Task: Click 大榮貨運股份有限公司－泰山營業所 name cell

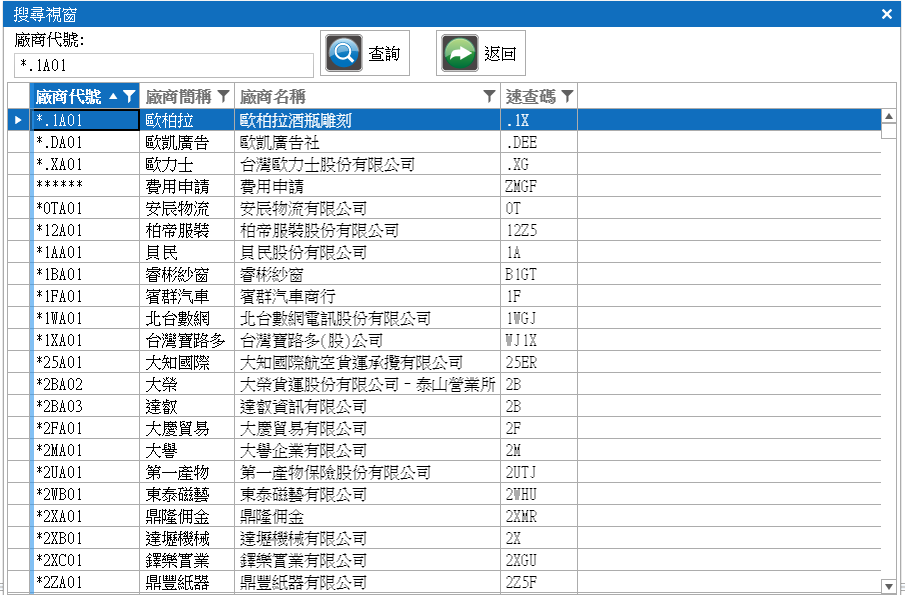Action: (x=368, y=384)
